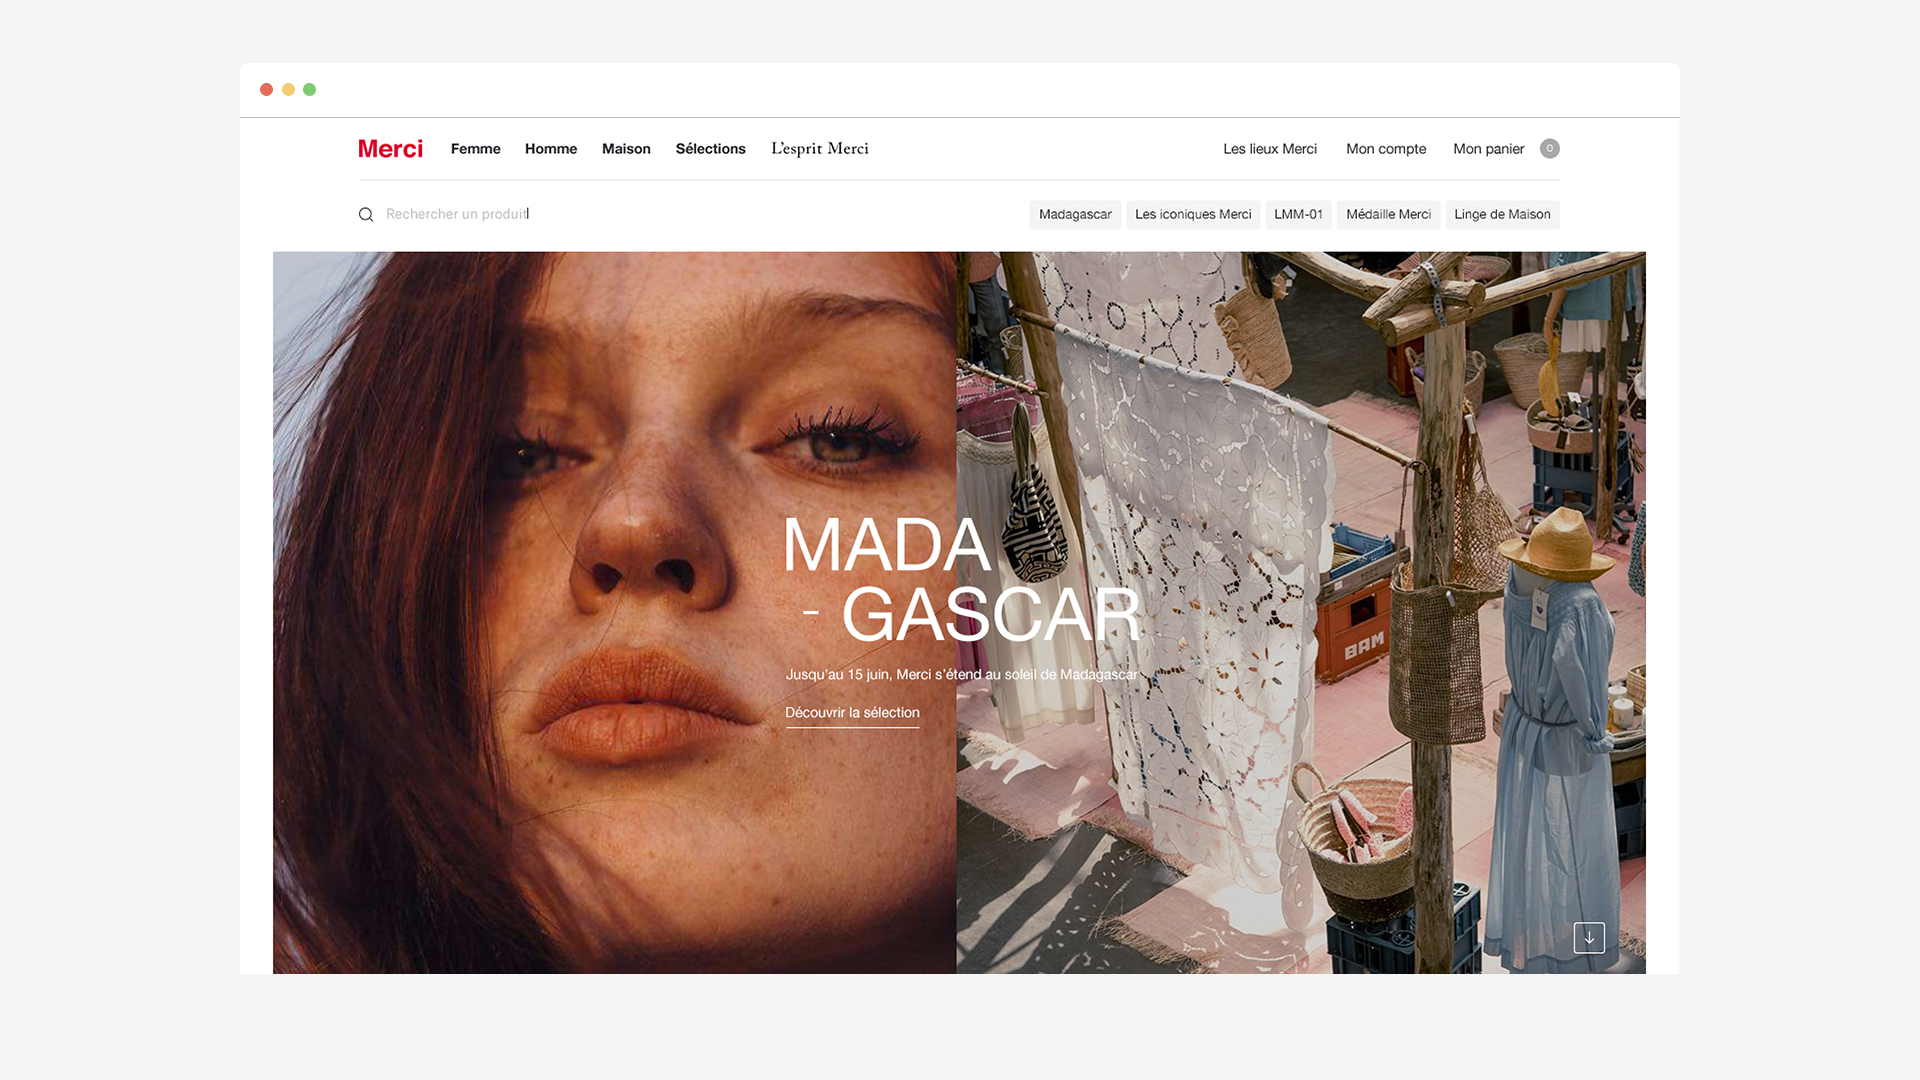Open the Sélections menu

coord(711,149)
